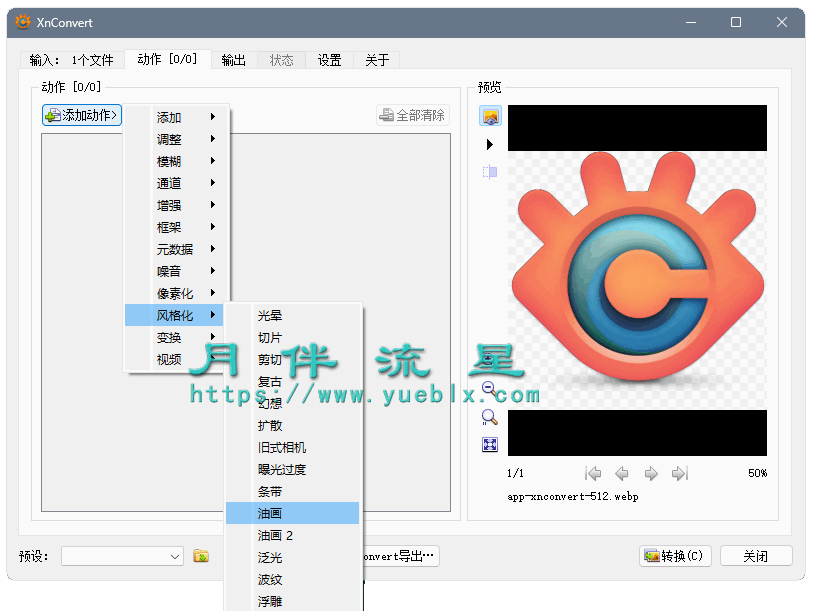815x611 pixels.
Task: Go to first preview image arrow
Action: pos(593,473)
